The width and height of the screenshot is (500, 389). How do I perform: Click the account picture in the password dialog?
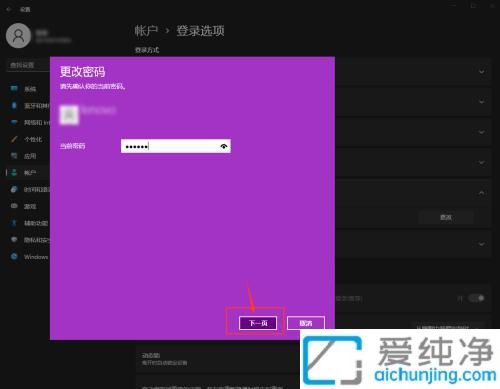click(69, 115)
